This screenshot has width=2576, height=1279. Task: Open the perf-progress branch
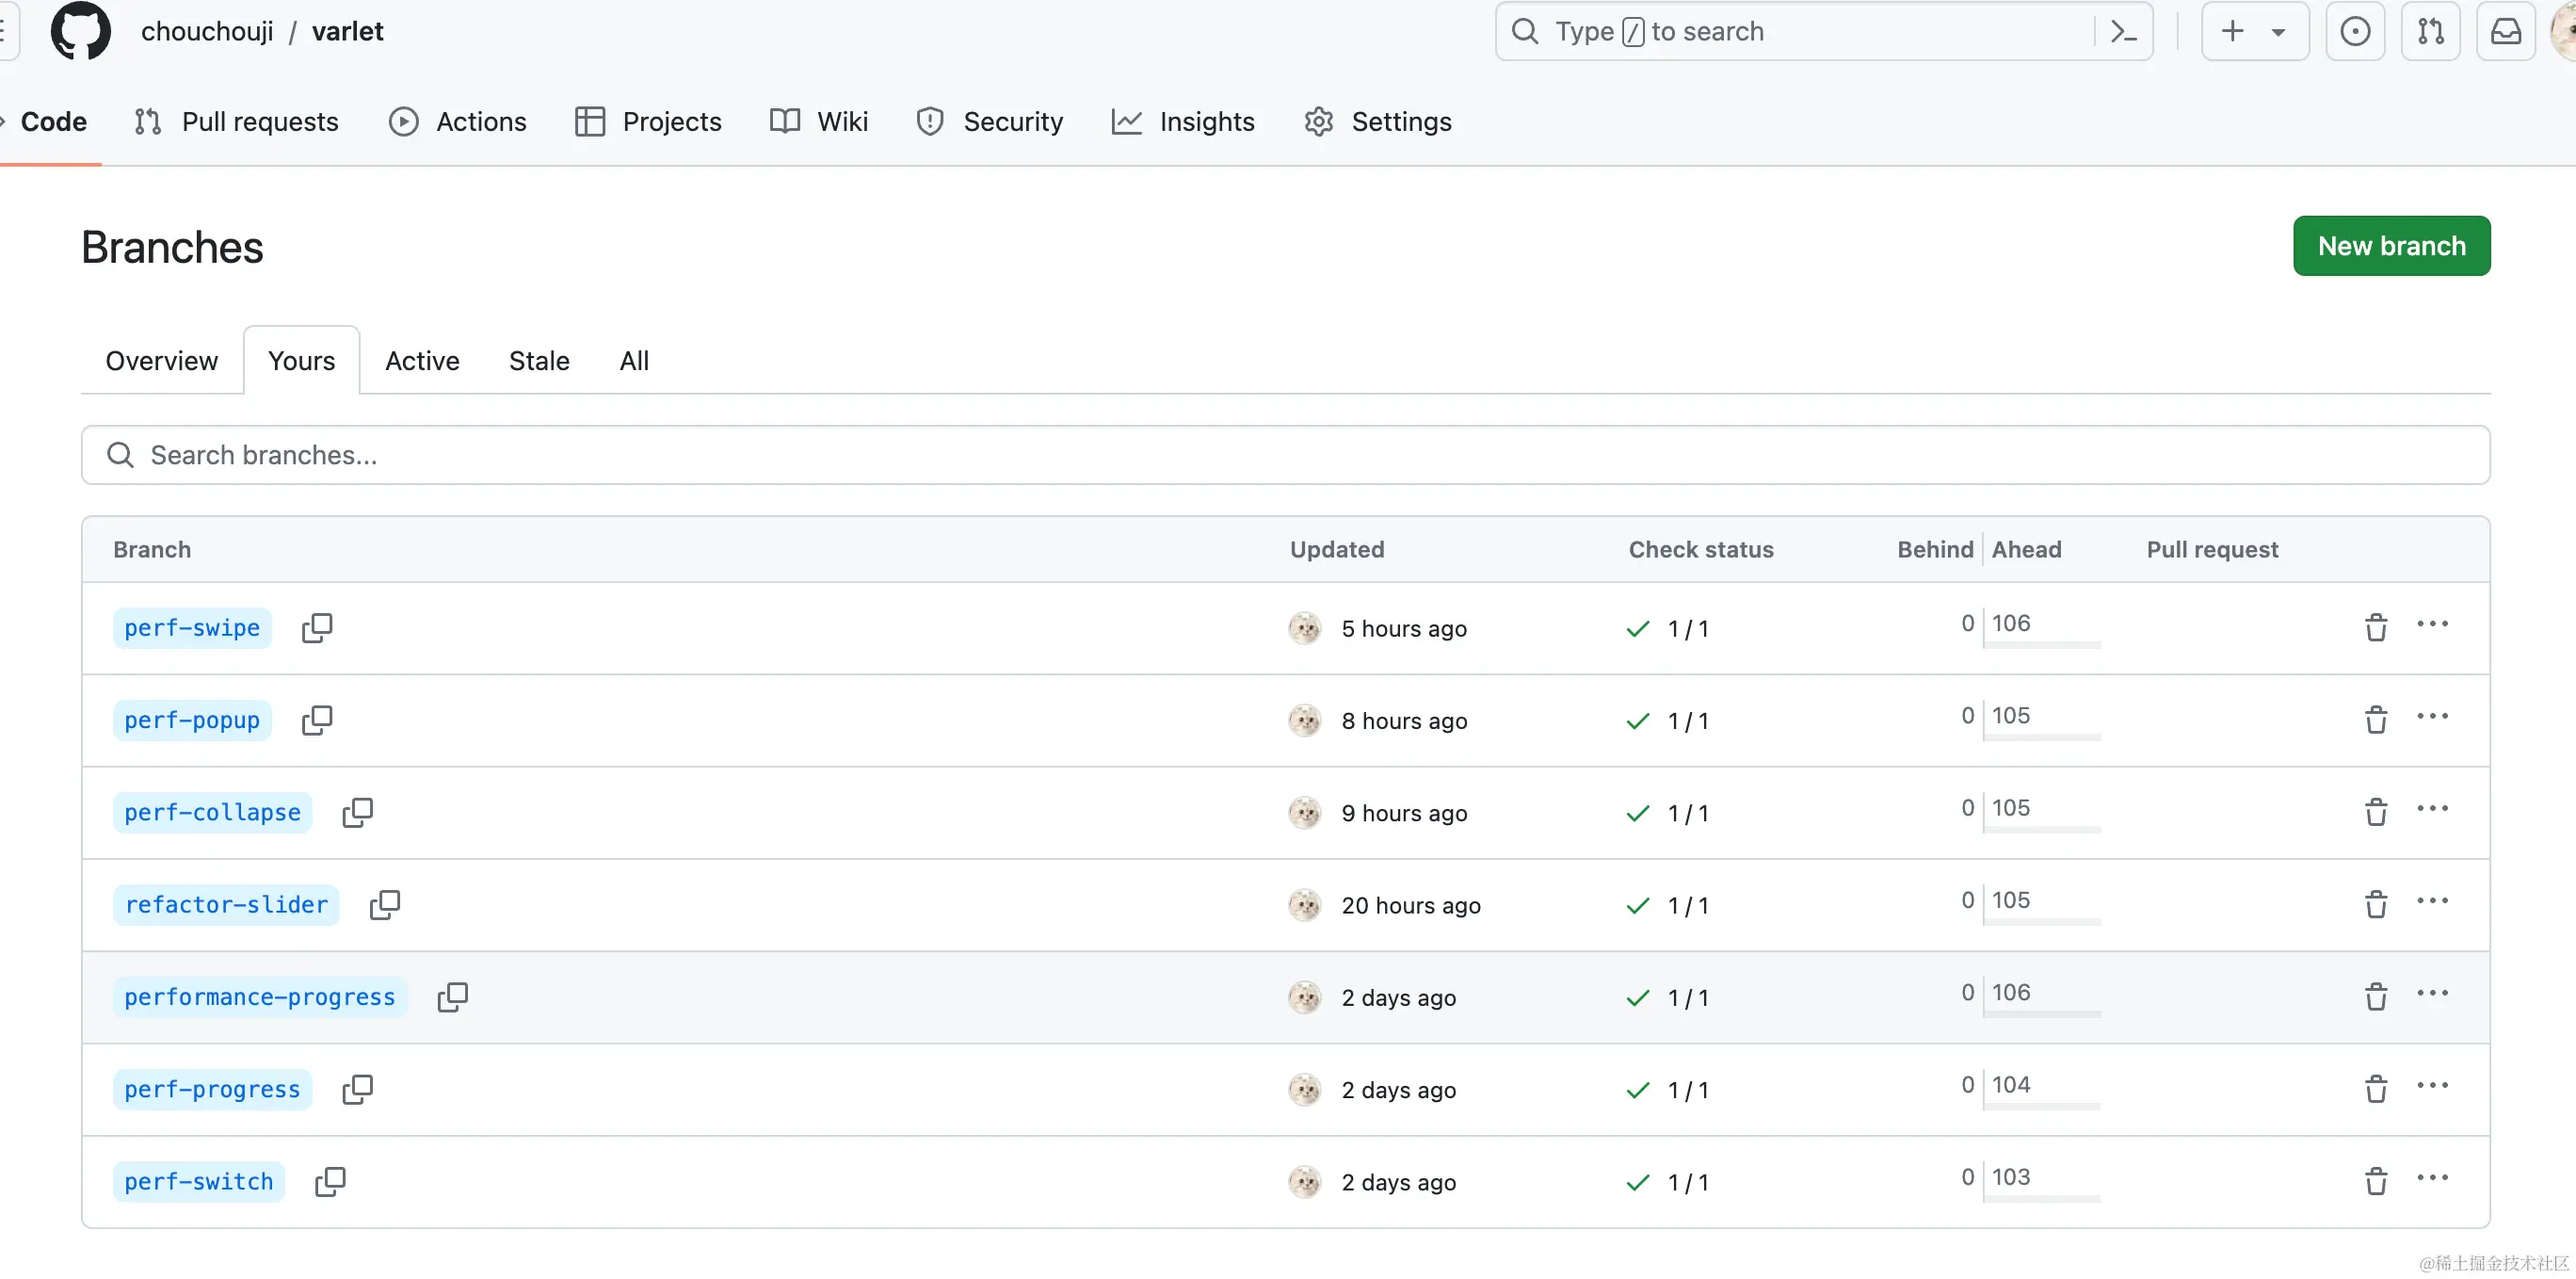(x=212, y=1089)
